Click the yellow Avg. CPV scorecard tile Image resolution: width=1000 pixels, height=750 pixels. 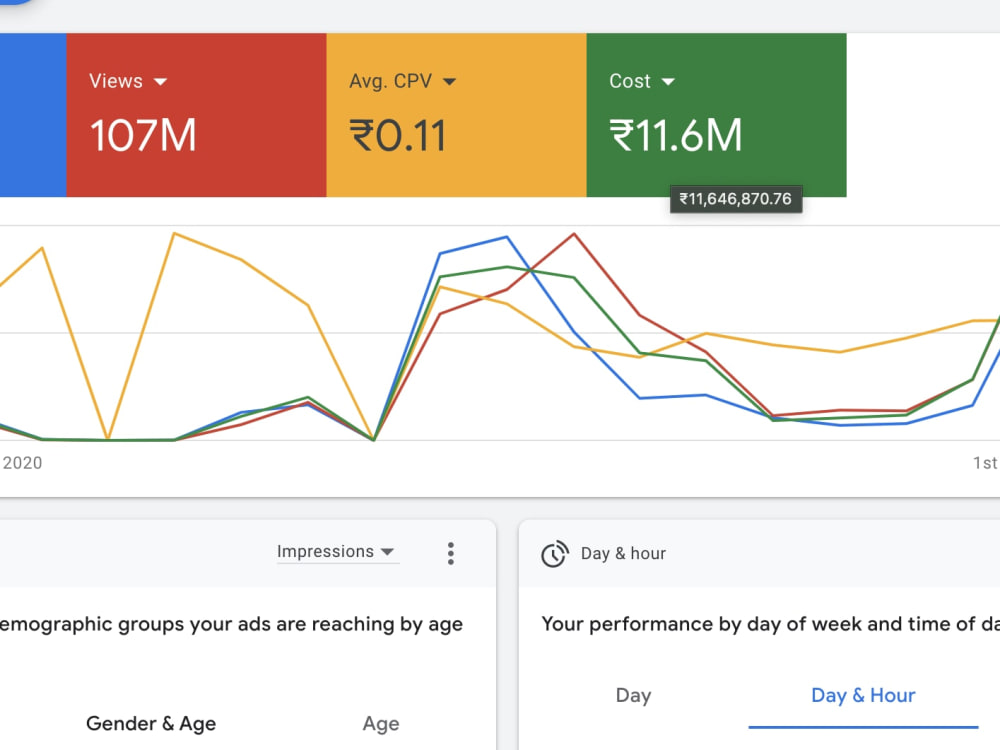[x=457, y=115]
